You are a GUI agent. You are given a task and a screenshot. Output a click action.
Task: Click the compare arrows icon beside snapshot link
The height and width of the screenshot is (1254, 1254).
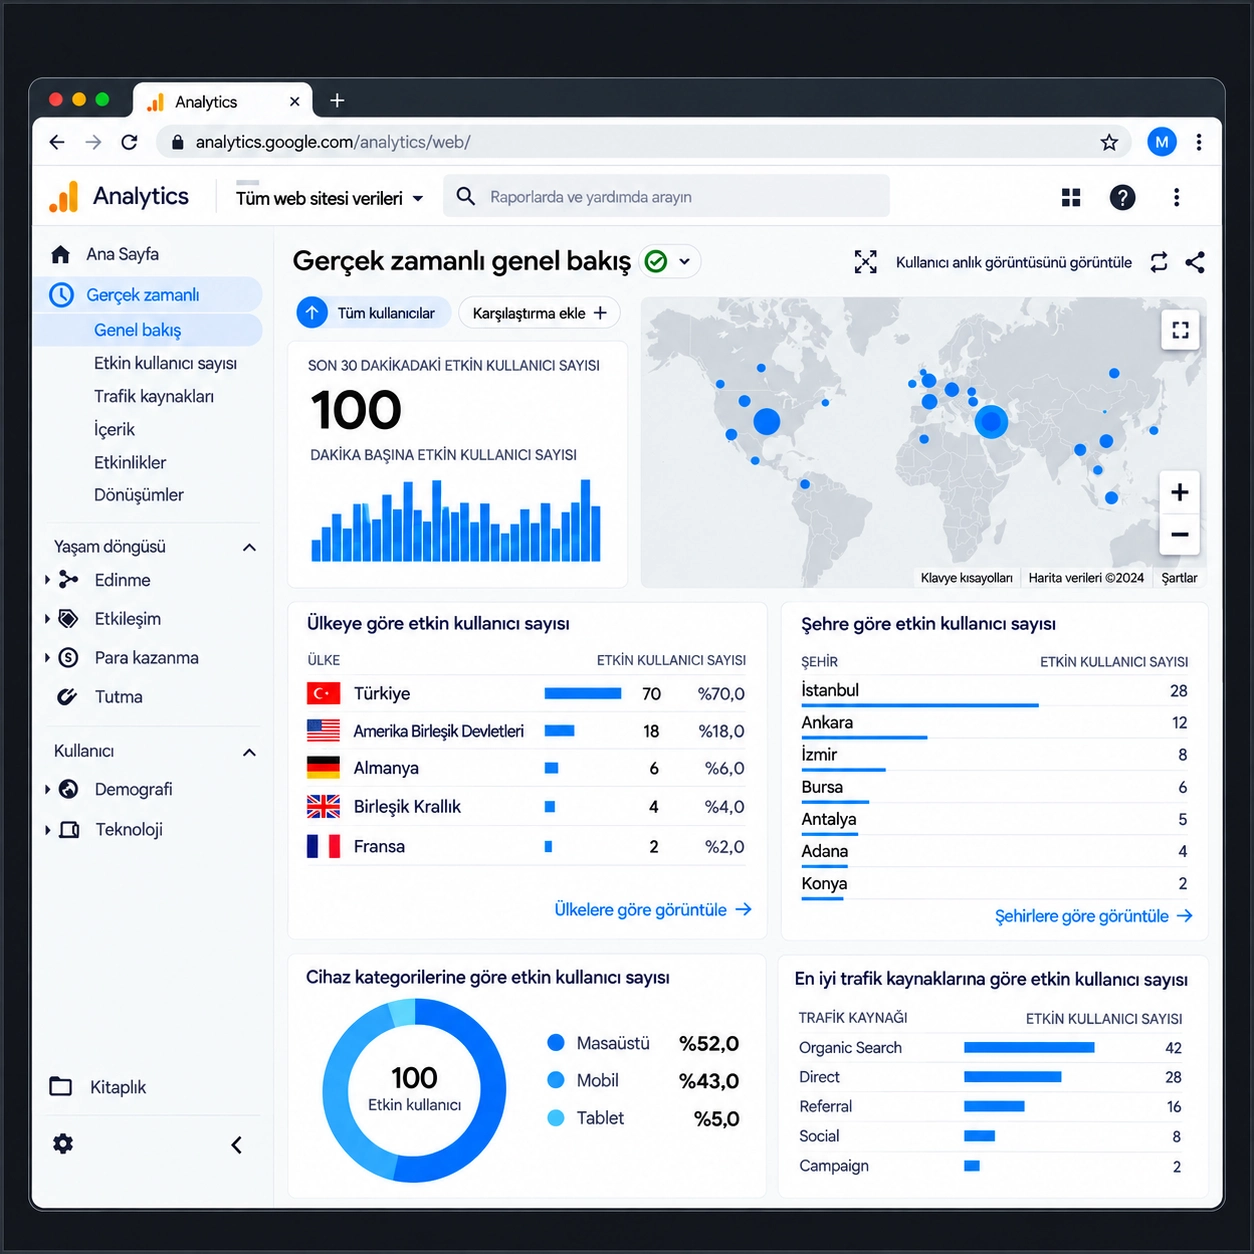[x=1159, y=262]
